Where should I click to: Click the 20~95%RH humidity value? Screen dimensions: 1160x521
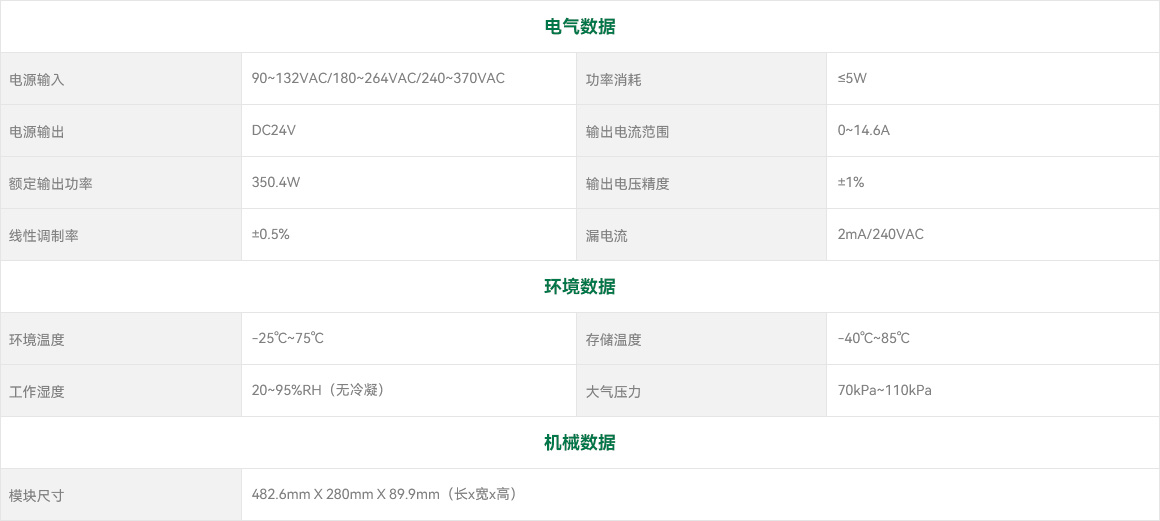[x=318, y=390]
